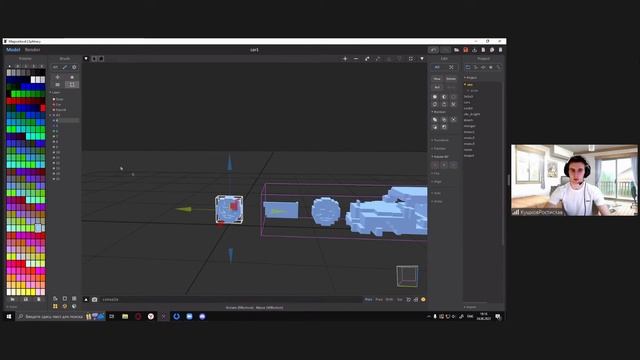Open project via the folder icon
640x360 pixels.
click(x=456, y=50)
